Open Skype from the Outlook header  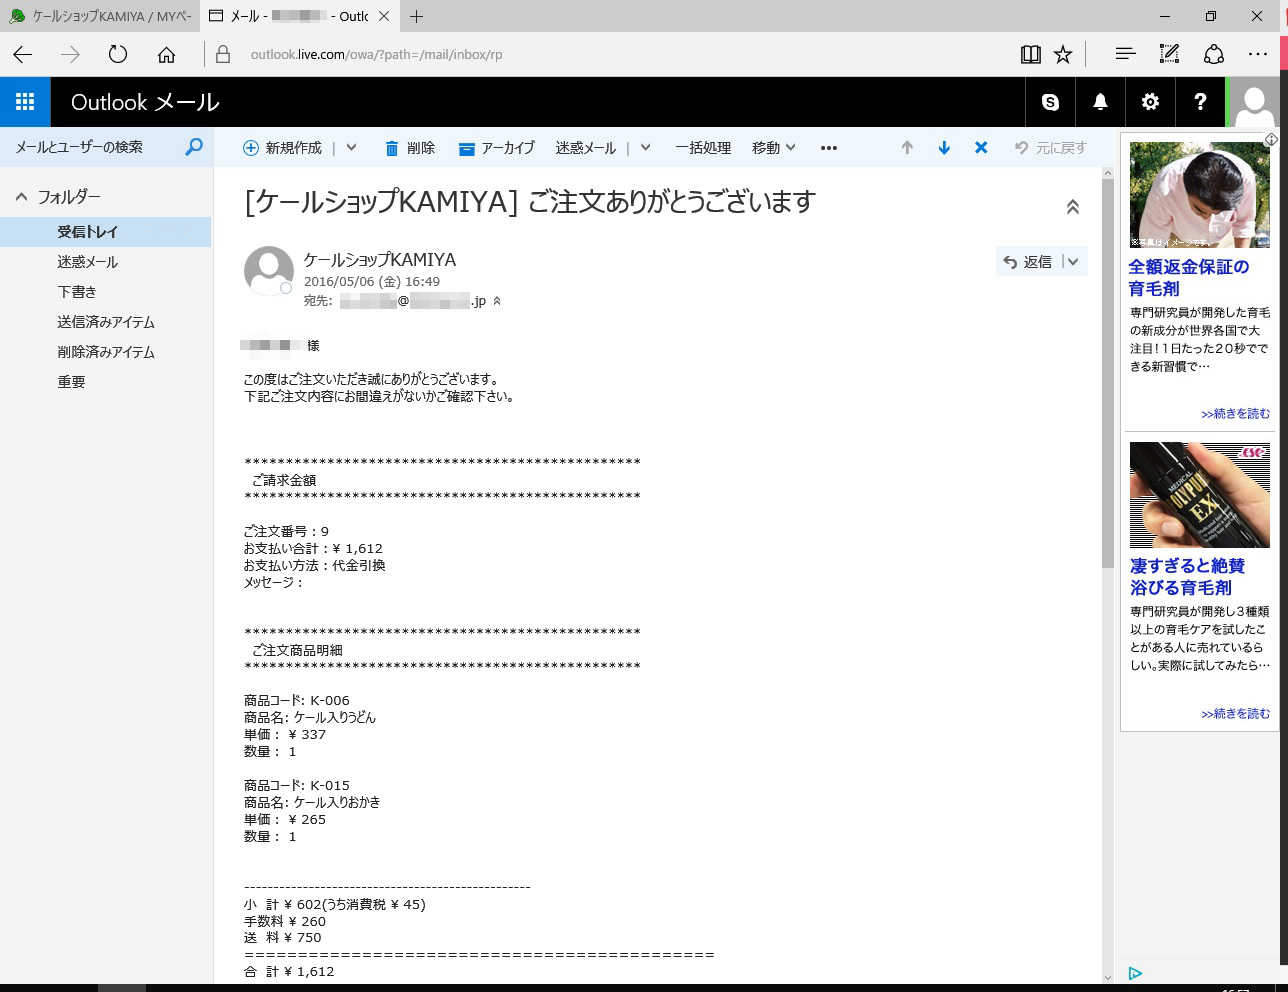(1050, 102)
